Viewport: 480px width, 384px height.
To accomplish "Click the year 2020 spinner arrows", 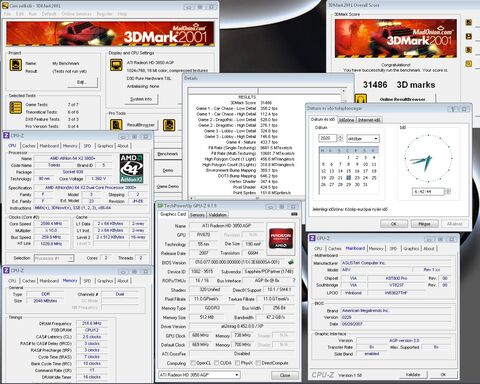I will click(x=340, y=138).
